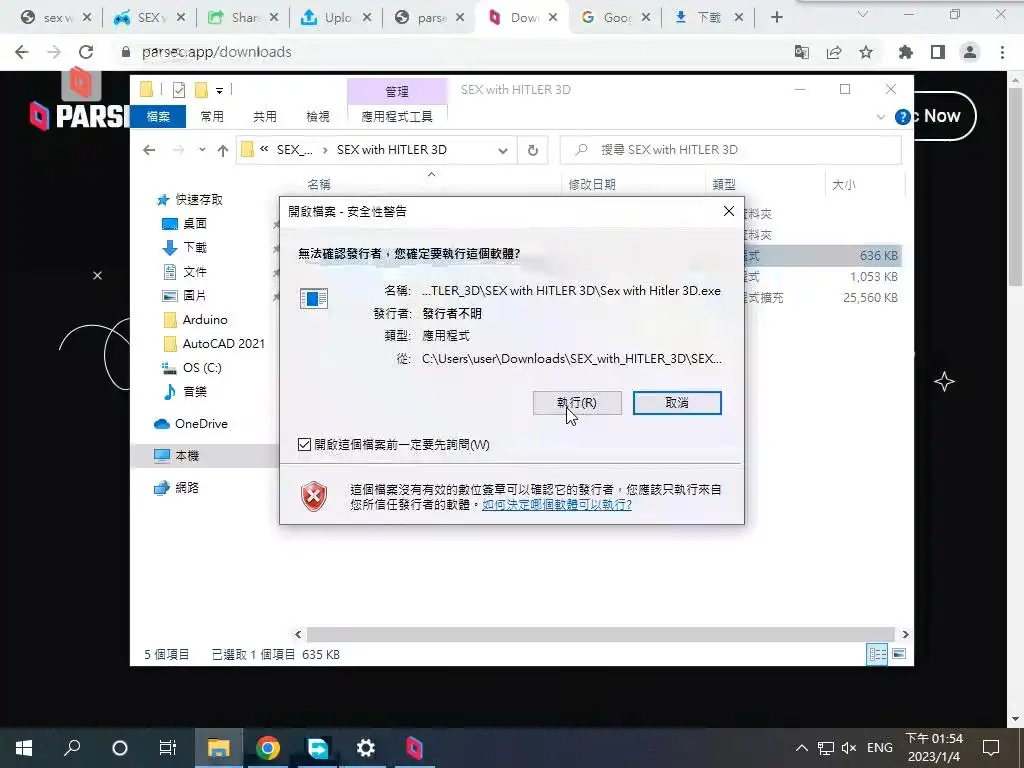Select OneDrive in navigation pane
Image resolution: width=1024 pixels, height=768 pixels.
201,424
